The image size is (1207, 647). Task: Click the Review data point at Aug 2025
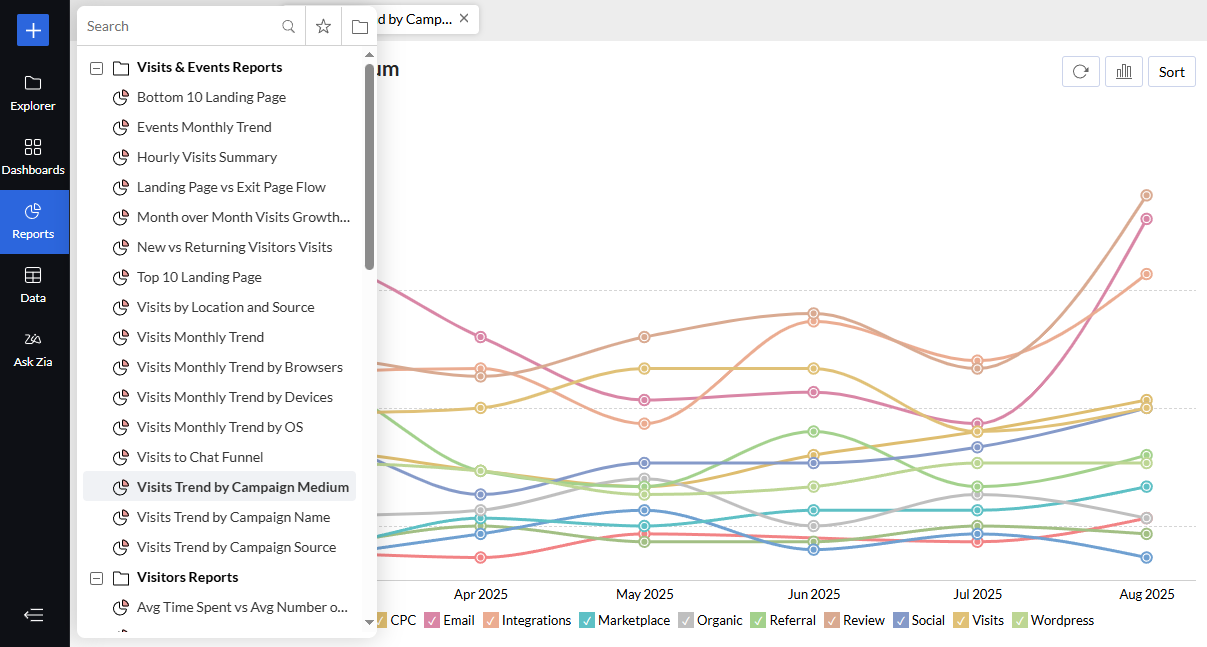click(1147, 196)
